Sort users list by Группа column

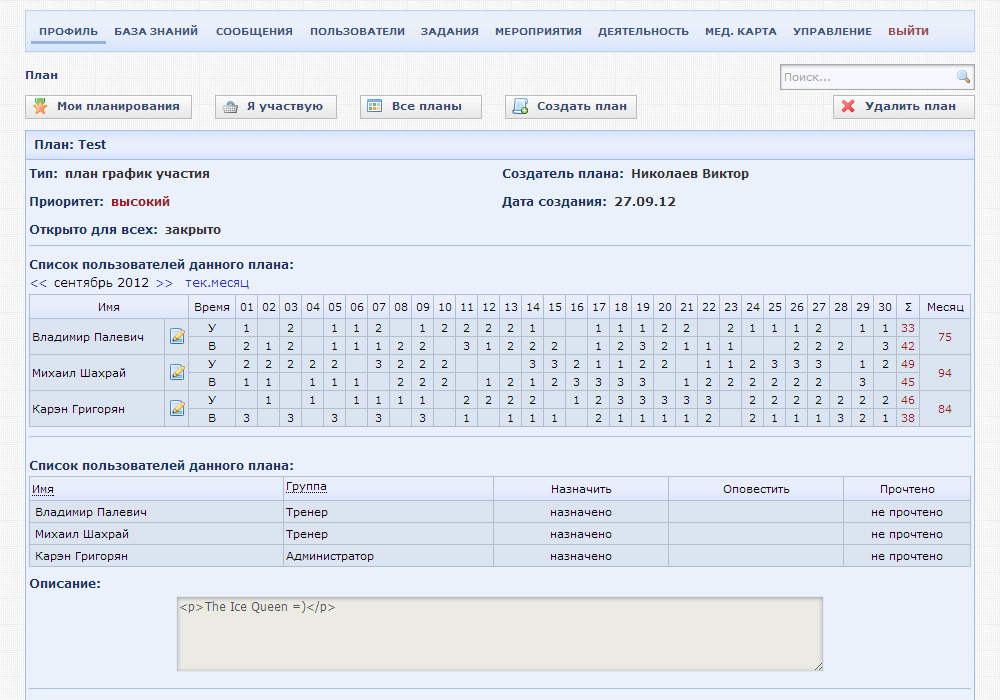(x=306, y=487)
